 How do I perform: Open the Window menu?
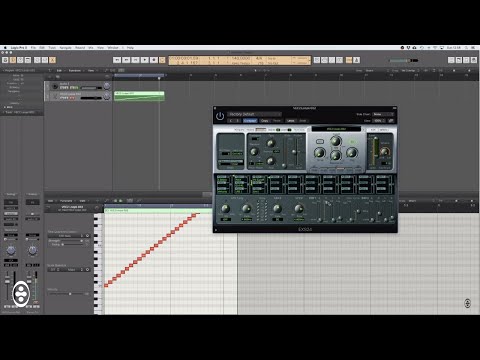[113, 48]
